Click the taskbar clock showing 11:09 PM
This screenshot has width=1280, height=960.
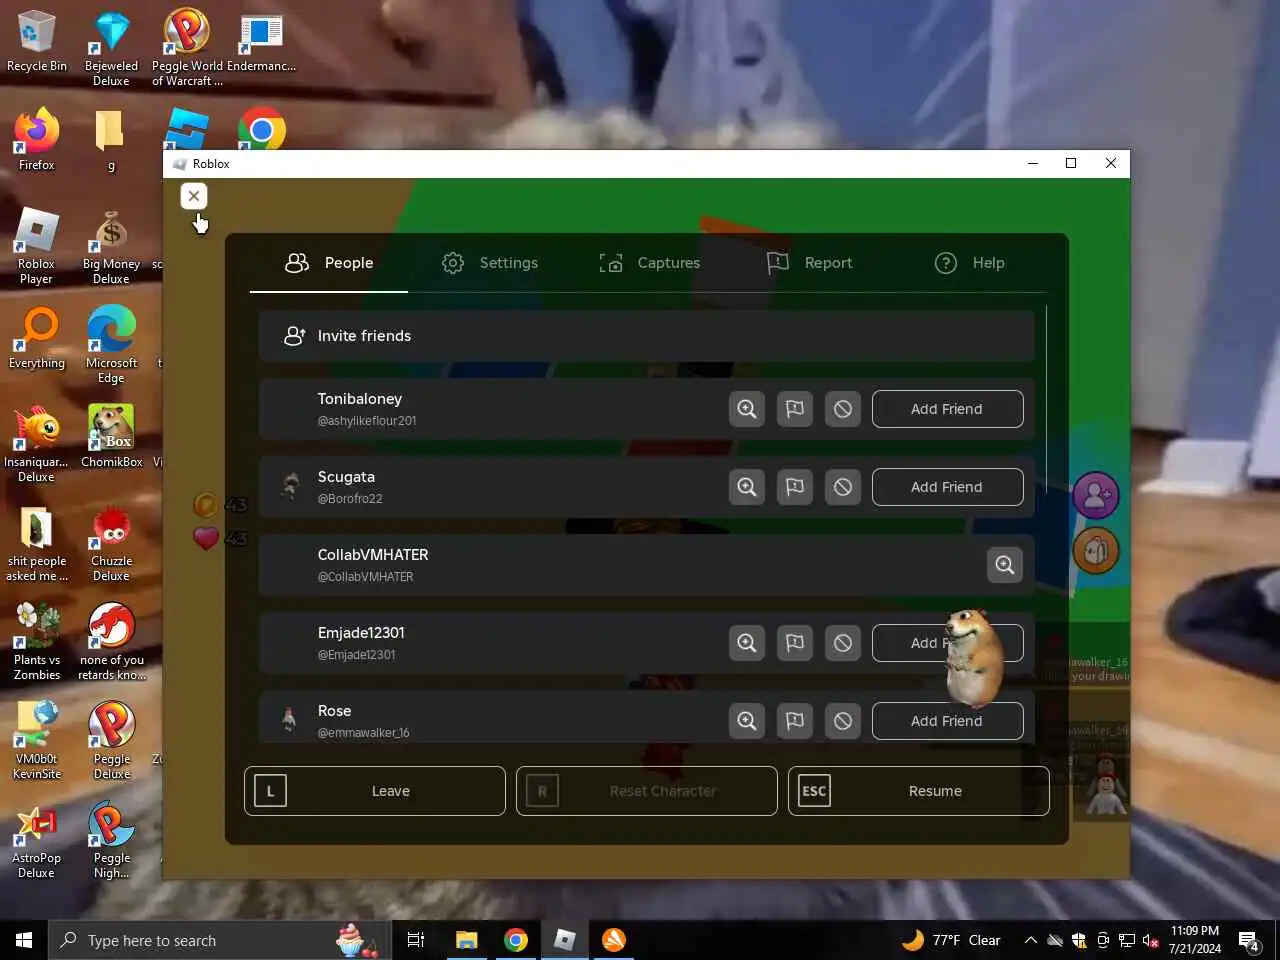1195,940
